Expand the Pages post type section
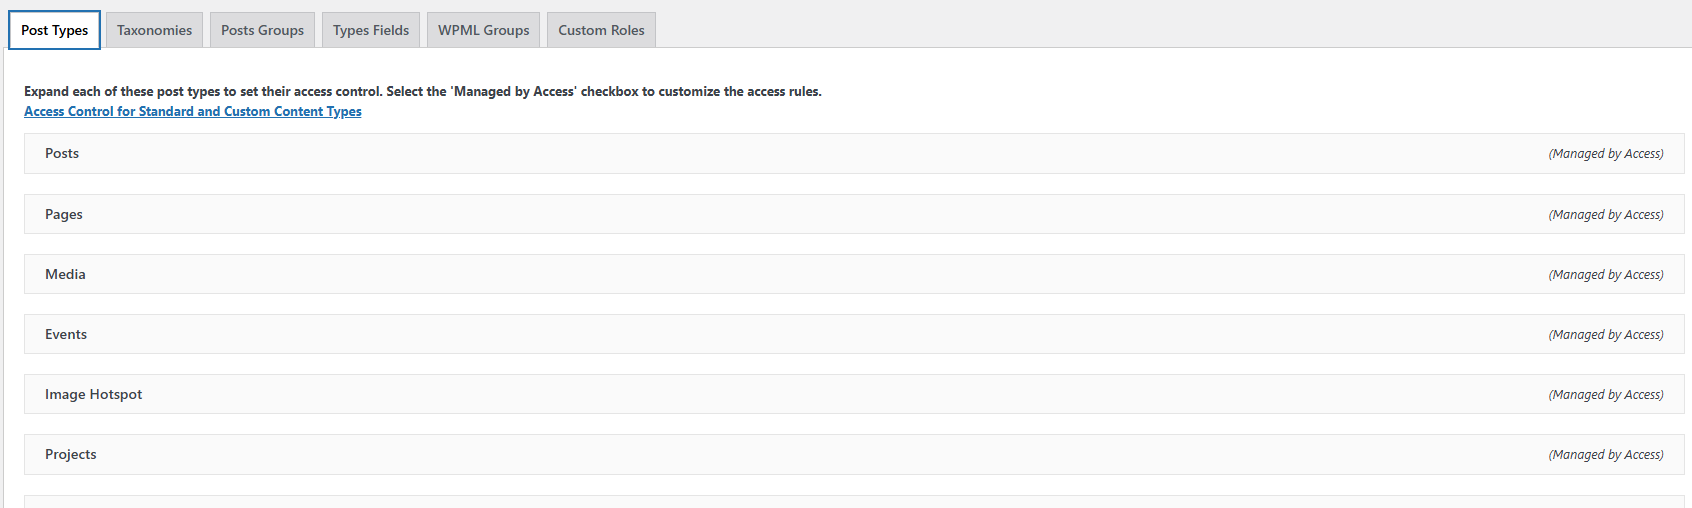This screenshot has height=508, width=1692. click(854, 214)
